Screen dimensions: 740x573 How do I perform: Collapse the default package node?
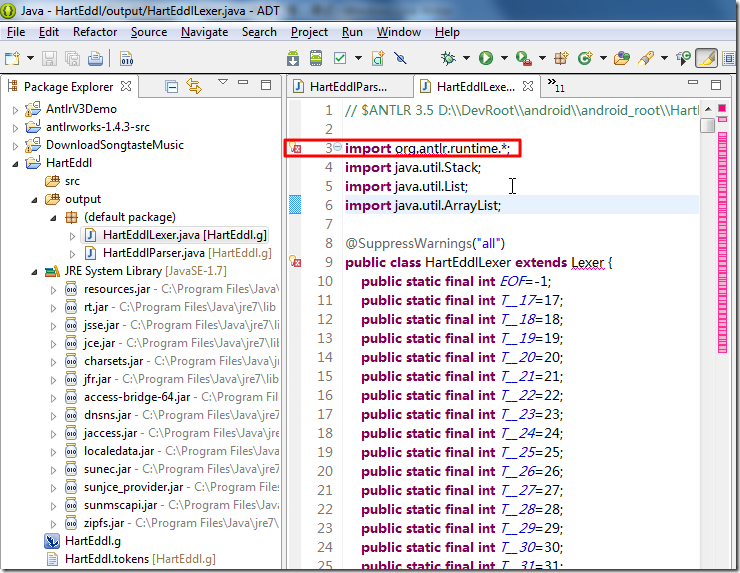pyautogui.click(x=53, y=218)
